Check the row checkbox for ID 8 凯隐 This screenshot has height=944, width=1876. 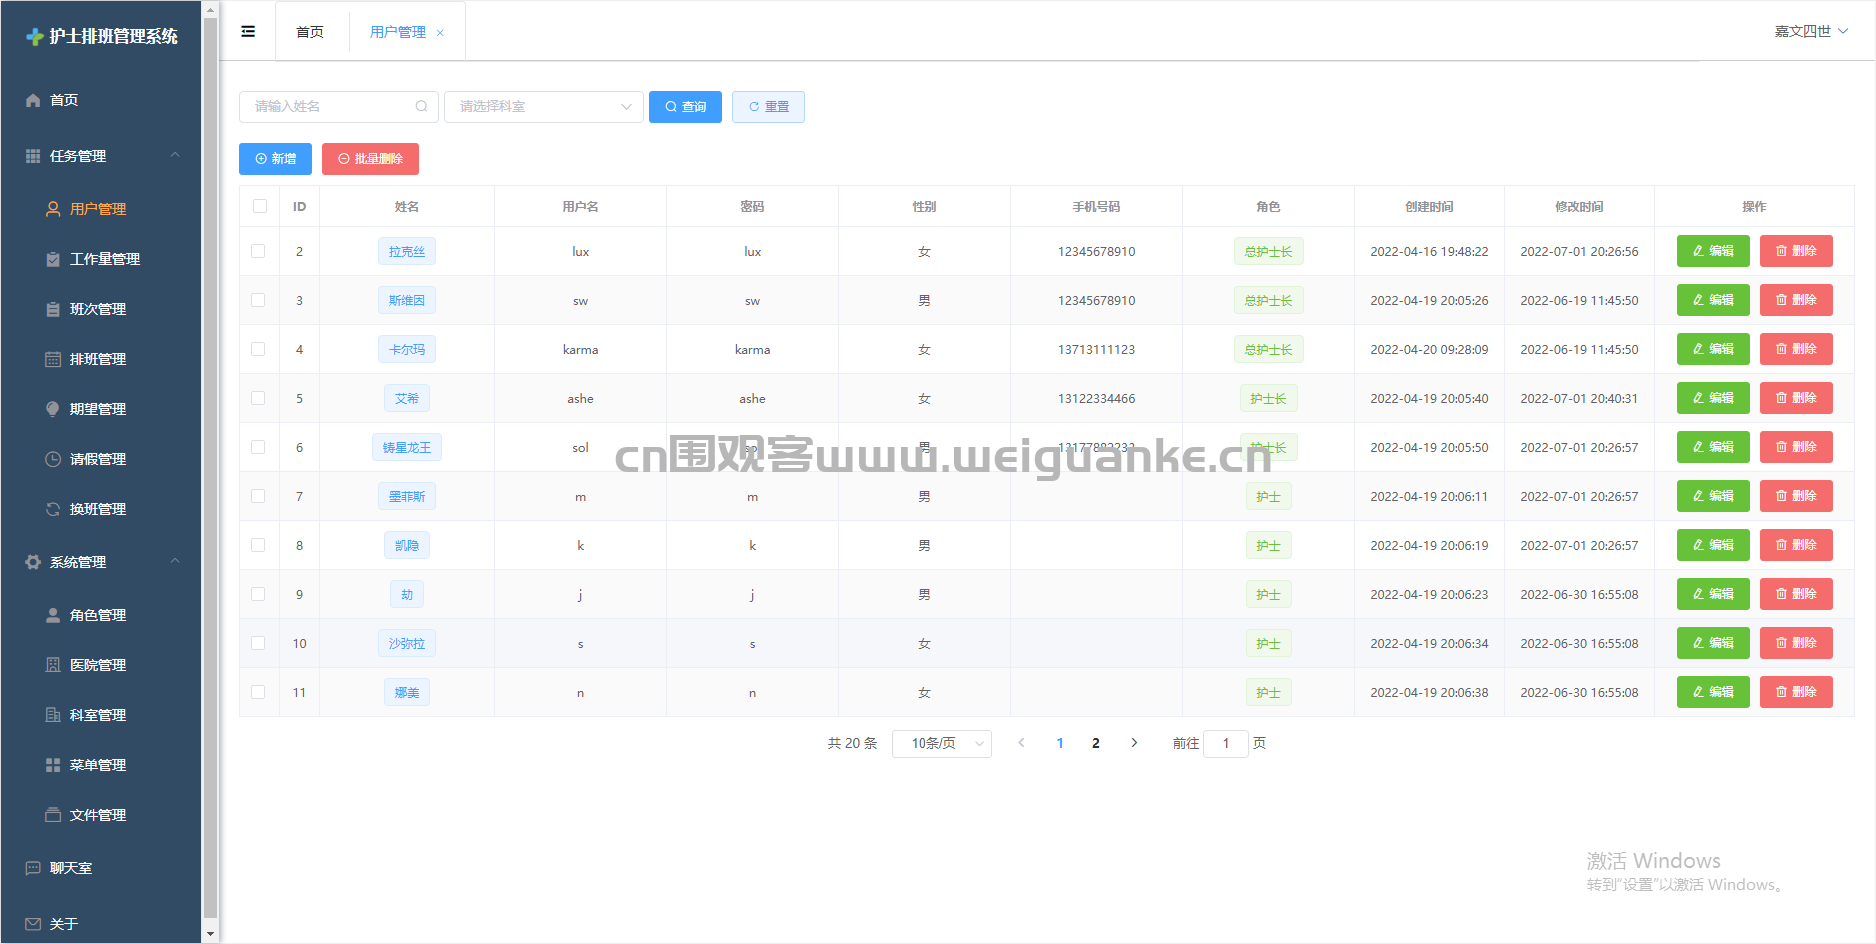coord(258,545)
